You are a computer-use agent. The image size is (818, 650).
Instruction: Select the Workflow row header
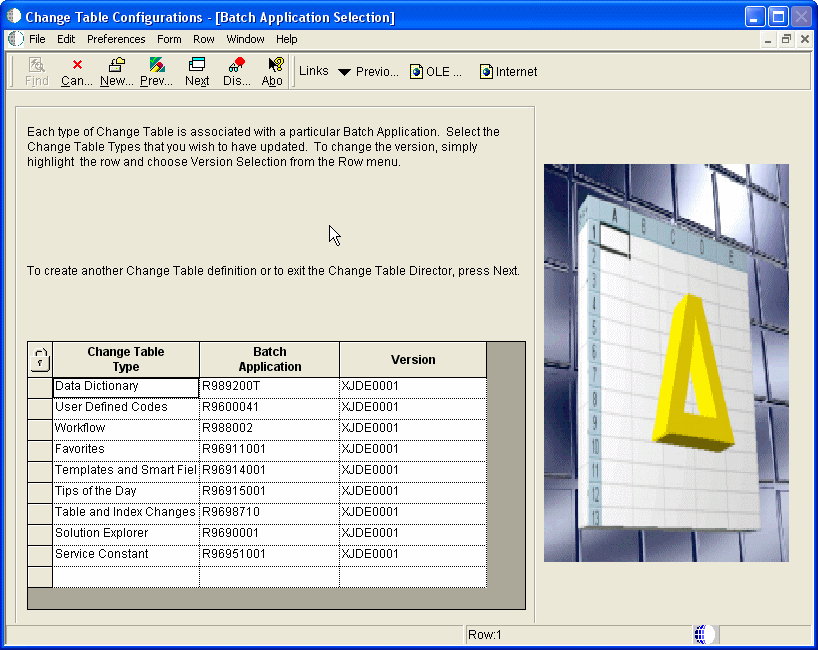40,429
